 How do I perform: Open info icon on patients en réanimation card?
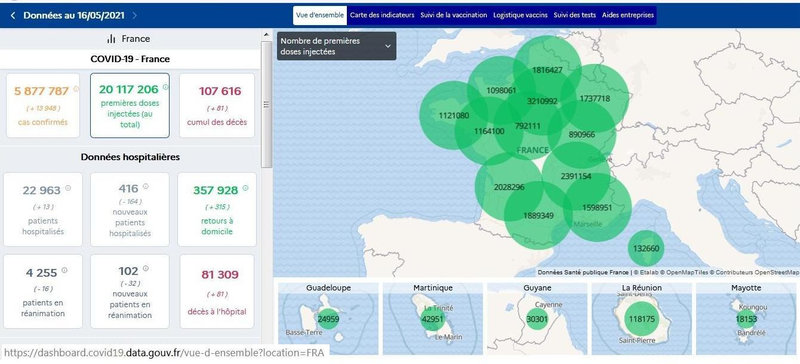(x=64, y=270)
